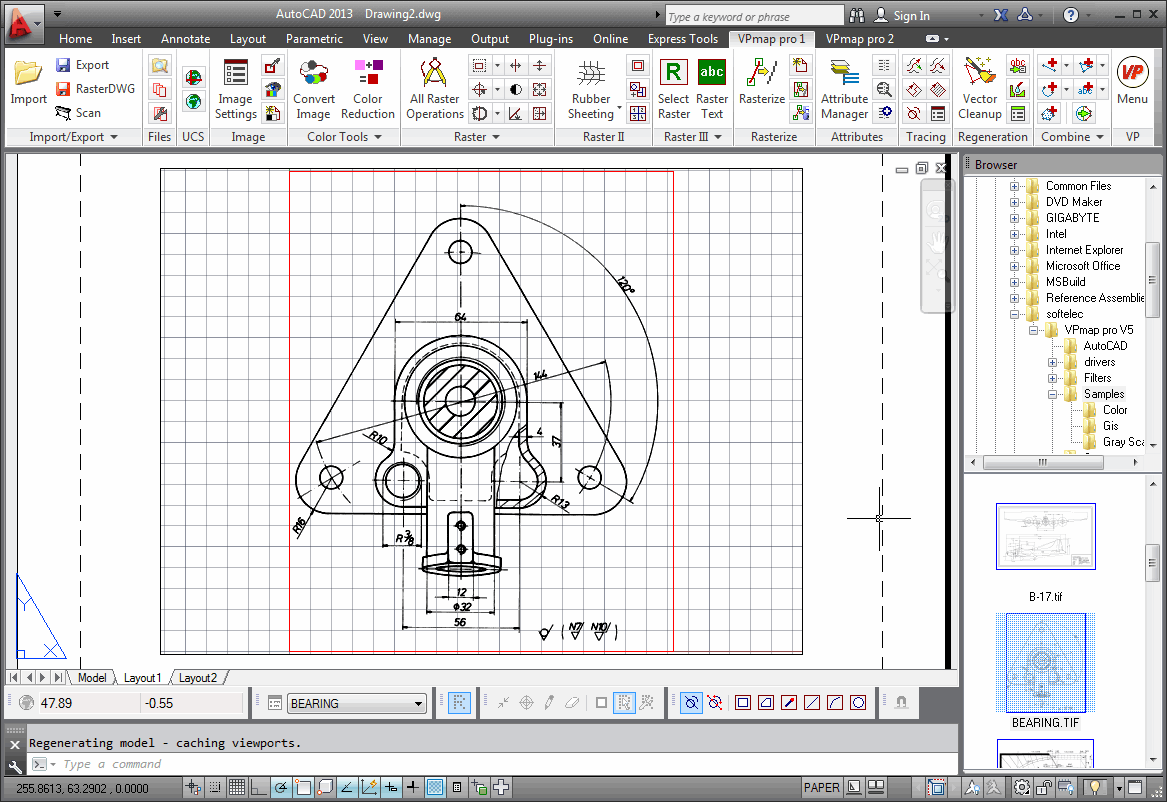Select the BEARING.TIF thumbnail in the Browser
Screen dimensions: 1167x802
[x=1046, y=661]
